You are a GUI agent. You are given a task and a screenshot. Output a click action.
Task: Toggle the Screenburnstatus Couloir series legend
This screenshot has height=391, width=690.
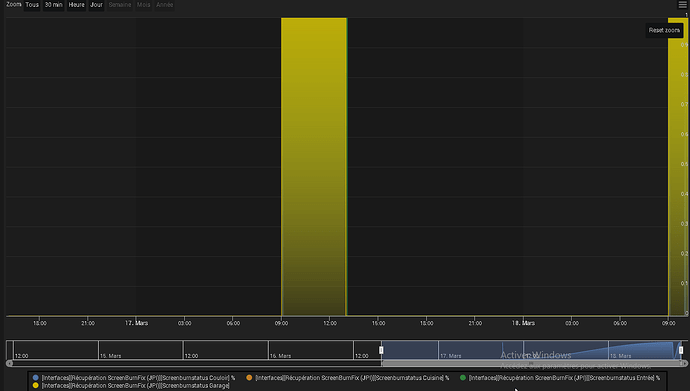pyautogui.click(x=134, y=378)
